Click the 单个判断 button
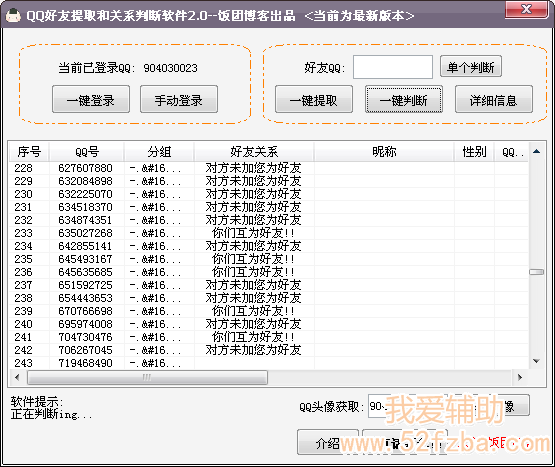 [471, 66]
